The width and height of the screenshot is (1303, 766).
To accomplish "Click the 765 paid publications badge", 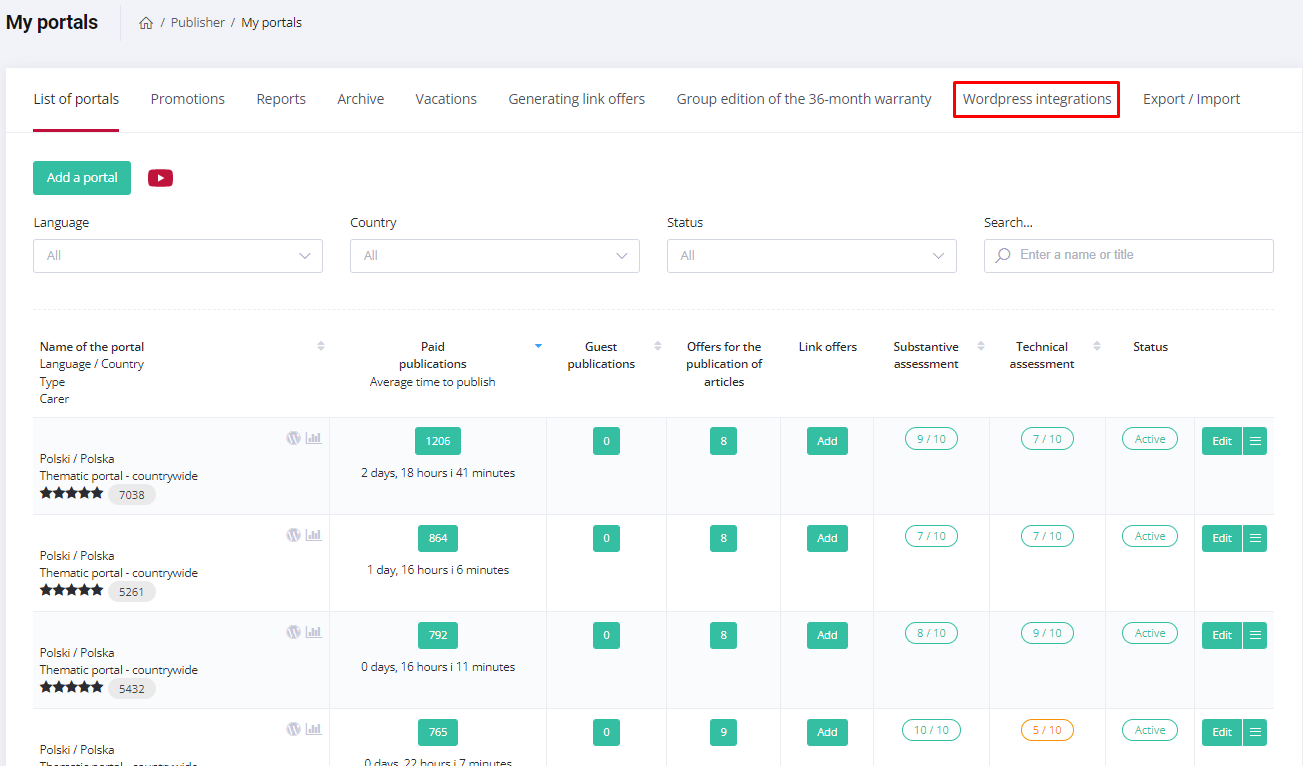I will pyautogui.click(x=438, y=732).
